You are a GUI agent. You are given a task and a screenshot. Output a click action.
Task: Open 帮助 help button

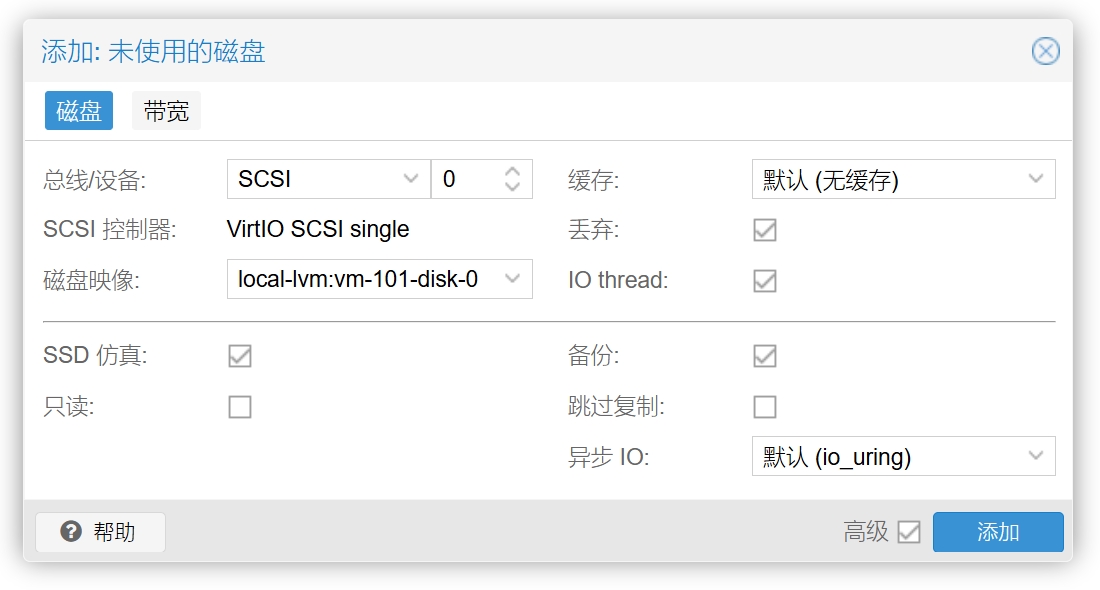click(x=100, y=532)
